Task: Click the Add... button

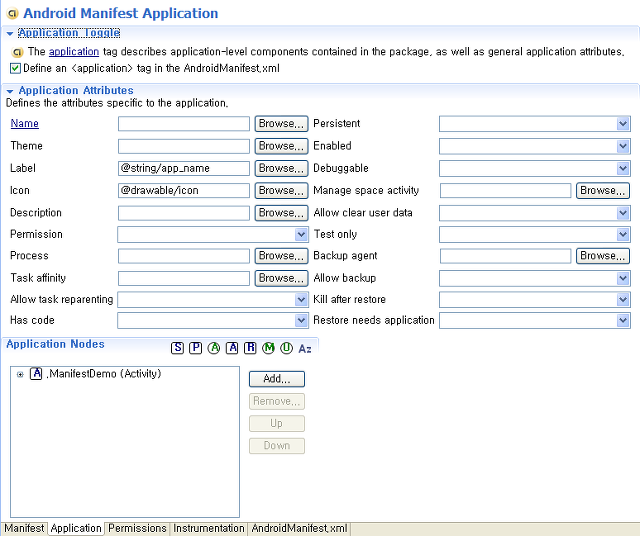Action: [x=277, y=379]
